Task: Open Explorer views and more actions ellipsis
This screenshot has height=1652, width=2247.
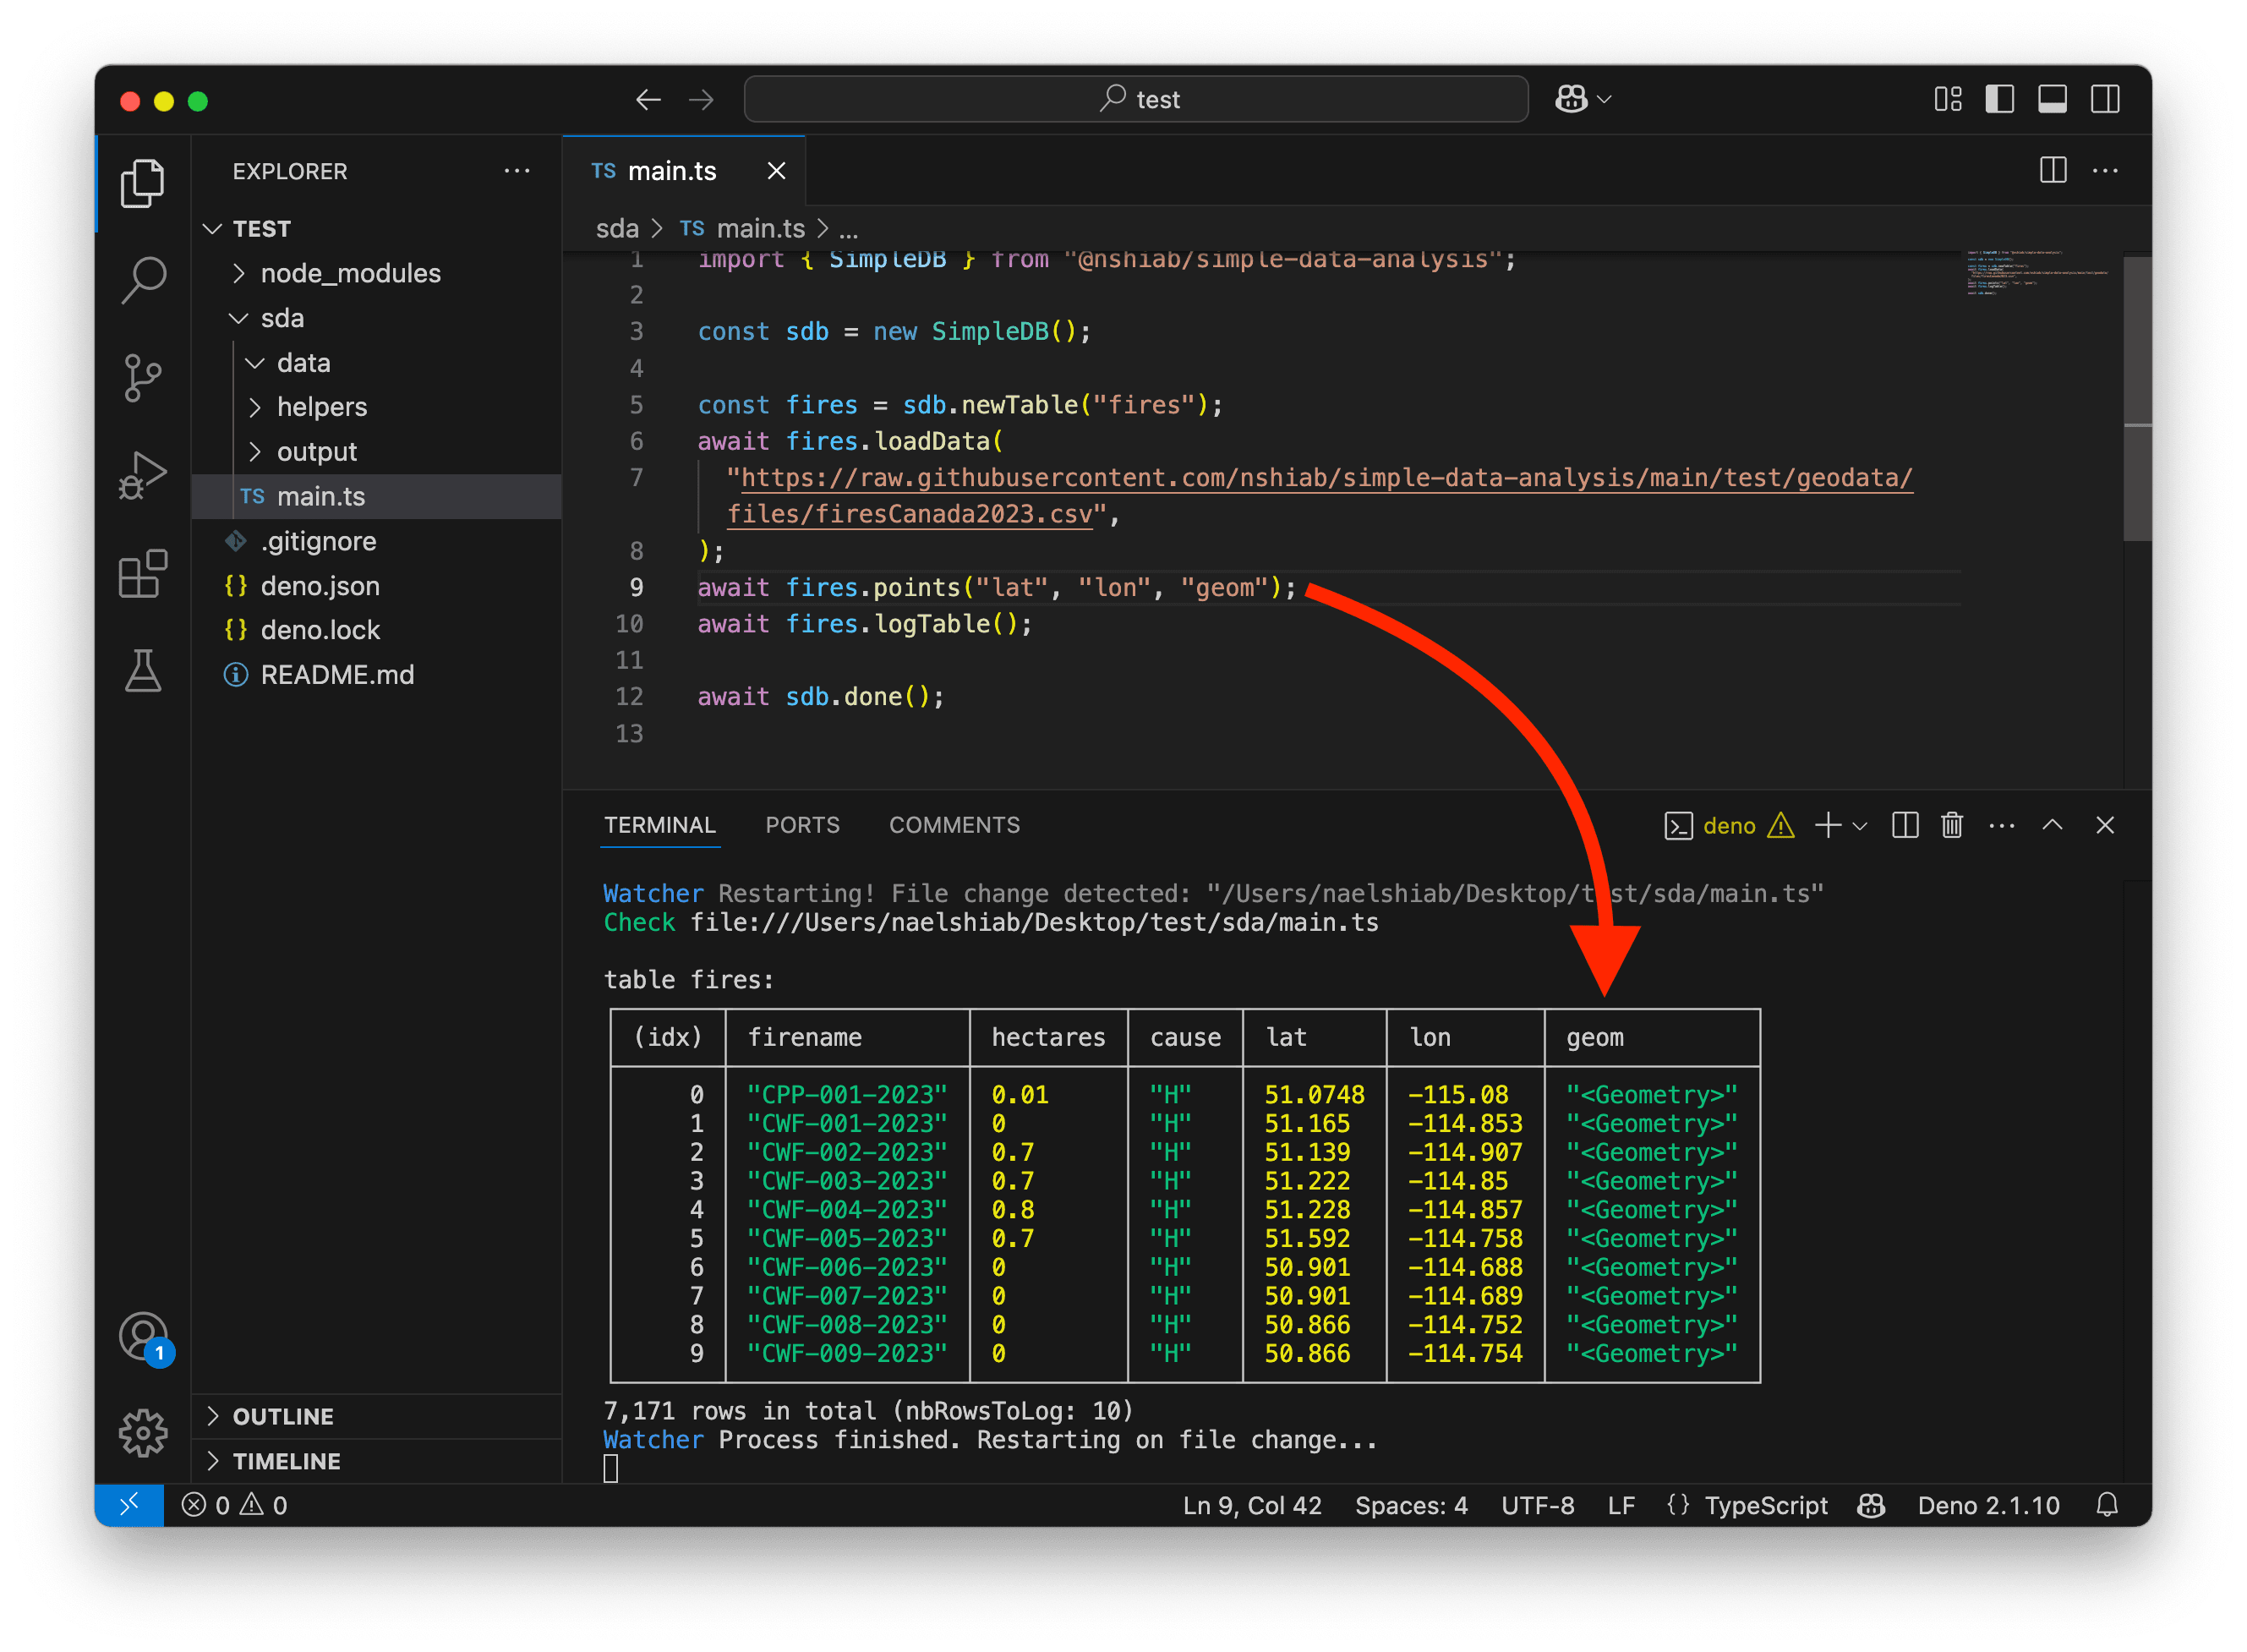Action: (x=517, y=171)
